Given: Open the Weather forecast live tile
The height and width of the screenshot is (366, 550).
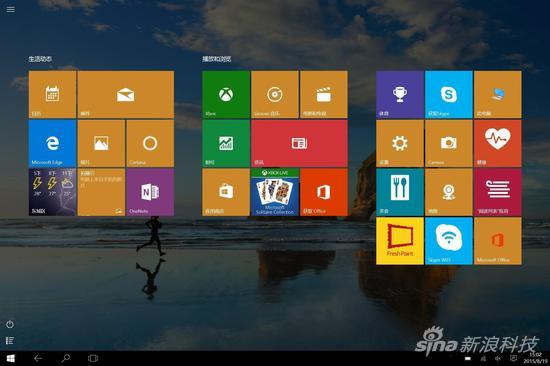Looking at the screenshot, I should pyautogui.click(x=52, y=192).
